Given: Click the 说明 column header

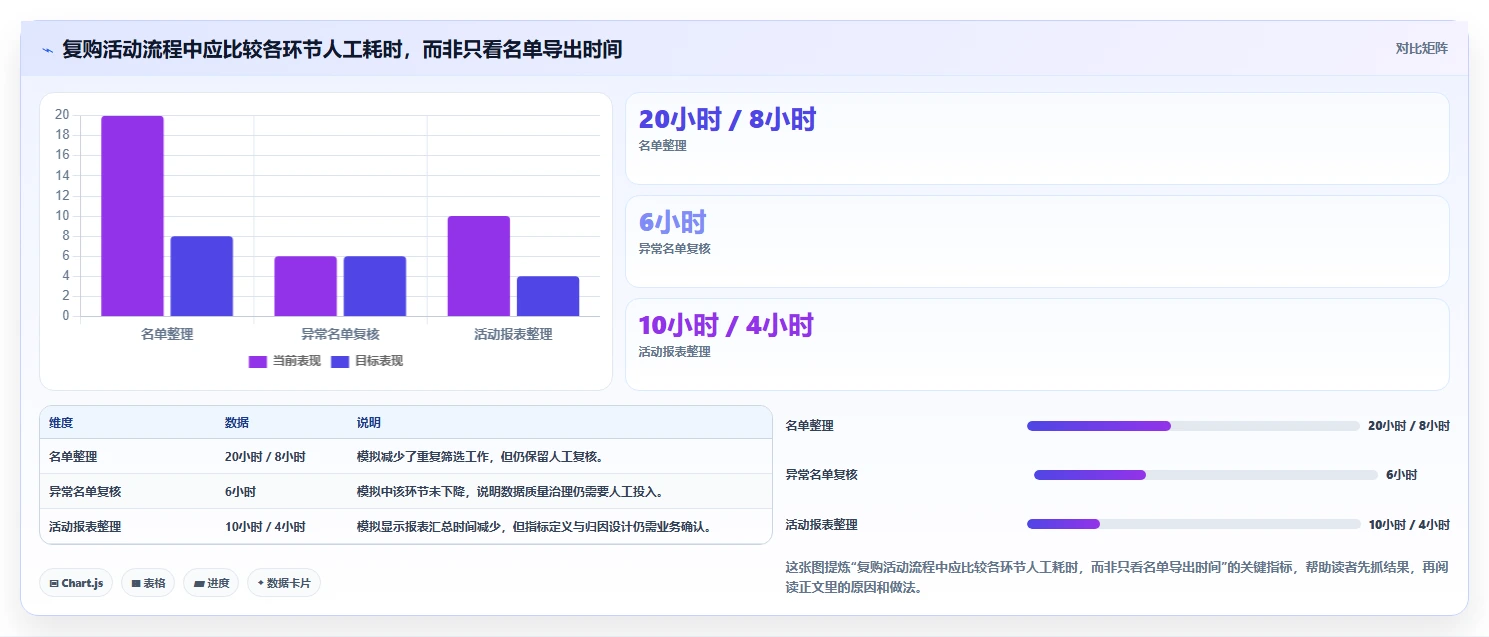Looking at the screenshot, I should (x=369, y=423).
